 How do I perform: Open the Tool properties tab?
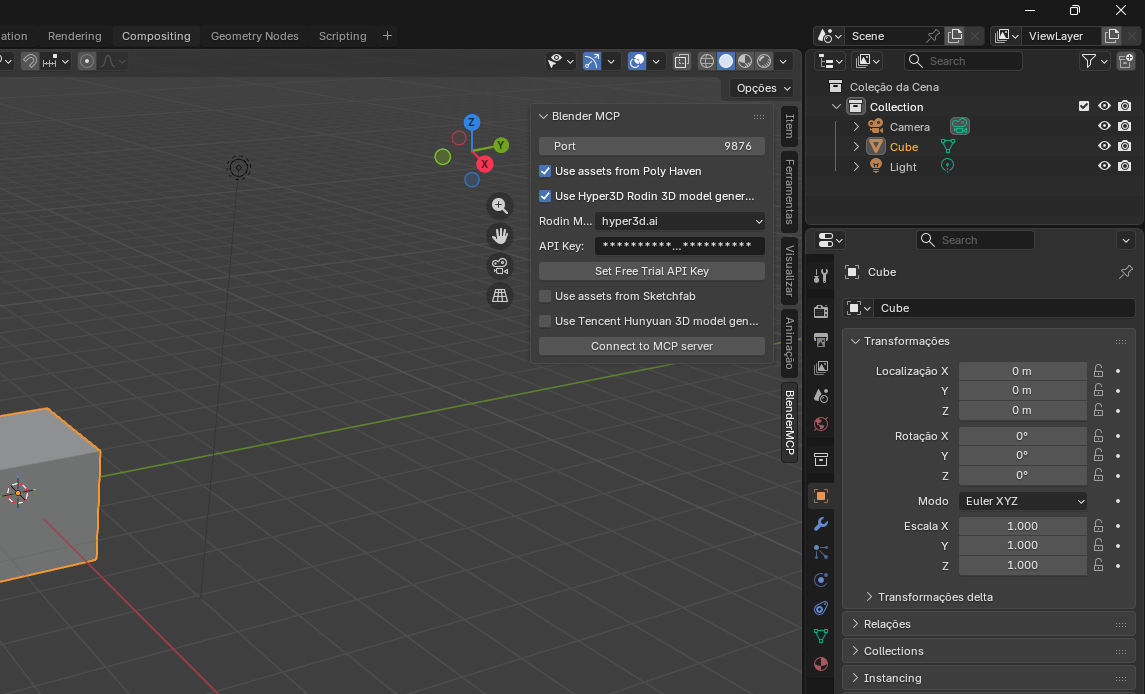tap(821, 275)
